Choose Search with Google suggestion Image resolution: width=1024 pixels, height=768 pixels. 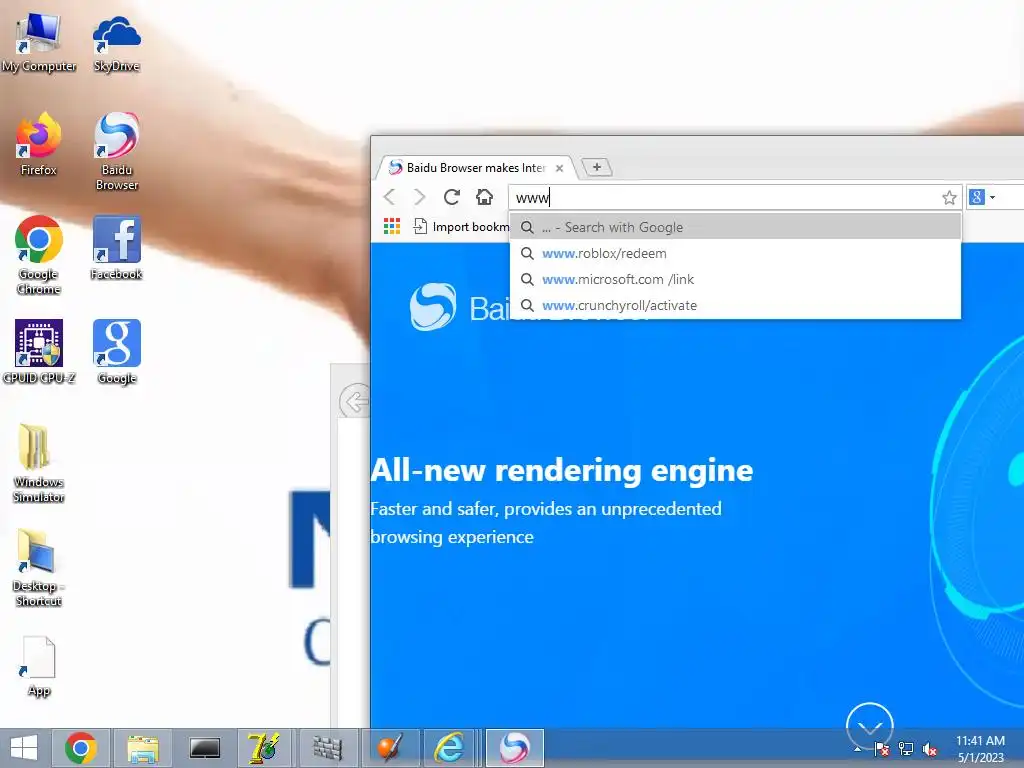(735, 227)
